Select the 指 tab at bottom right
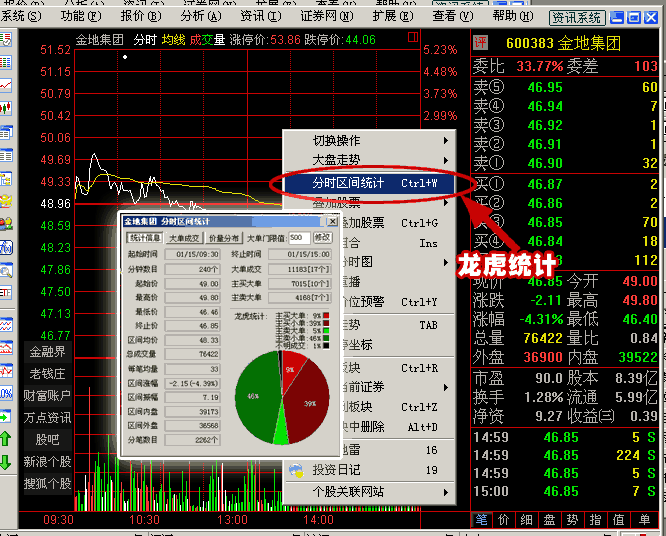 click(x=595, y=519)
